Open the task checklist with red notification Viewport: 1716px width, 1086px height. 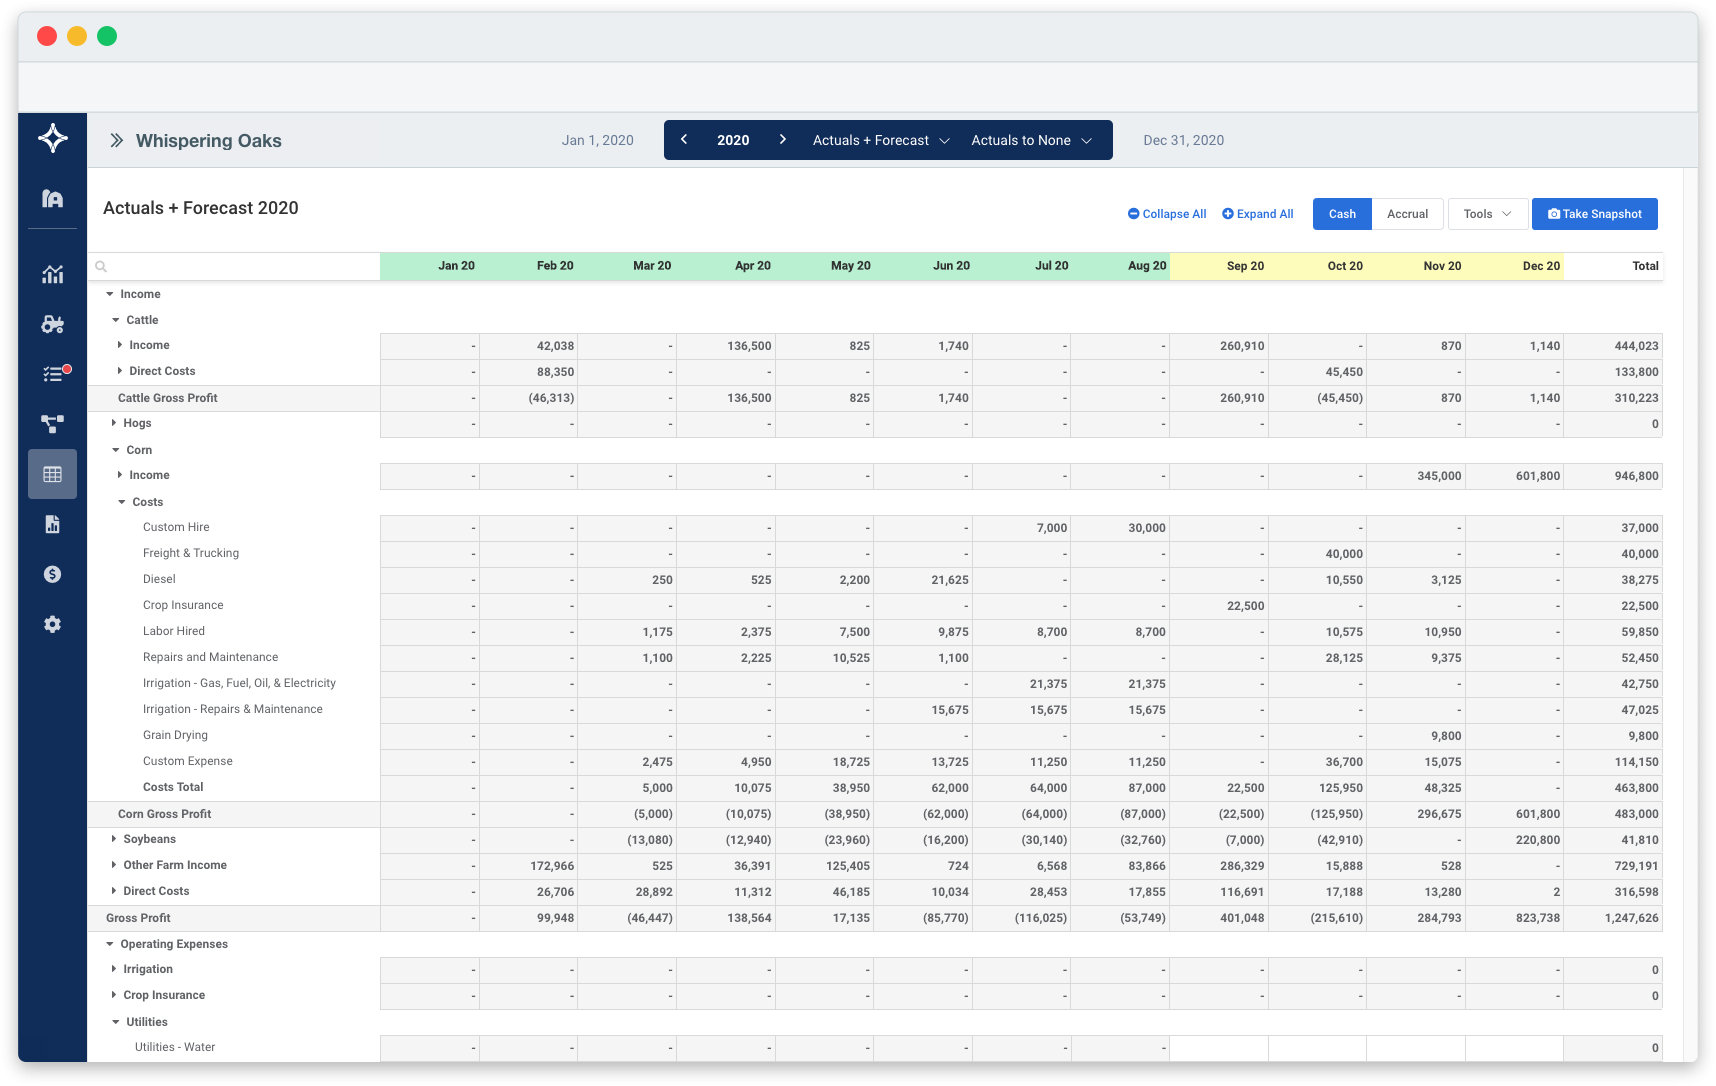pyautogui.click(x=53, y=374)
